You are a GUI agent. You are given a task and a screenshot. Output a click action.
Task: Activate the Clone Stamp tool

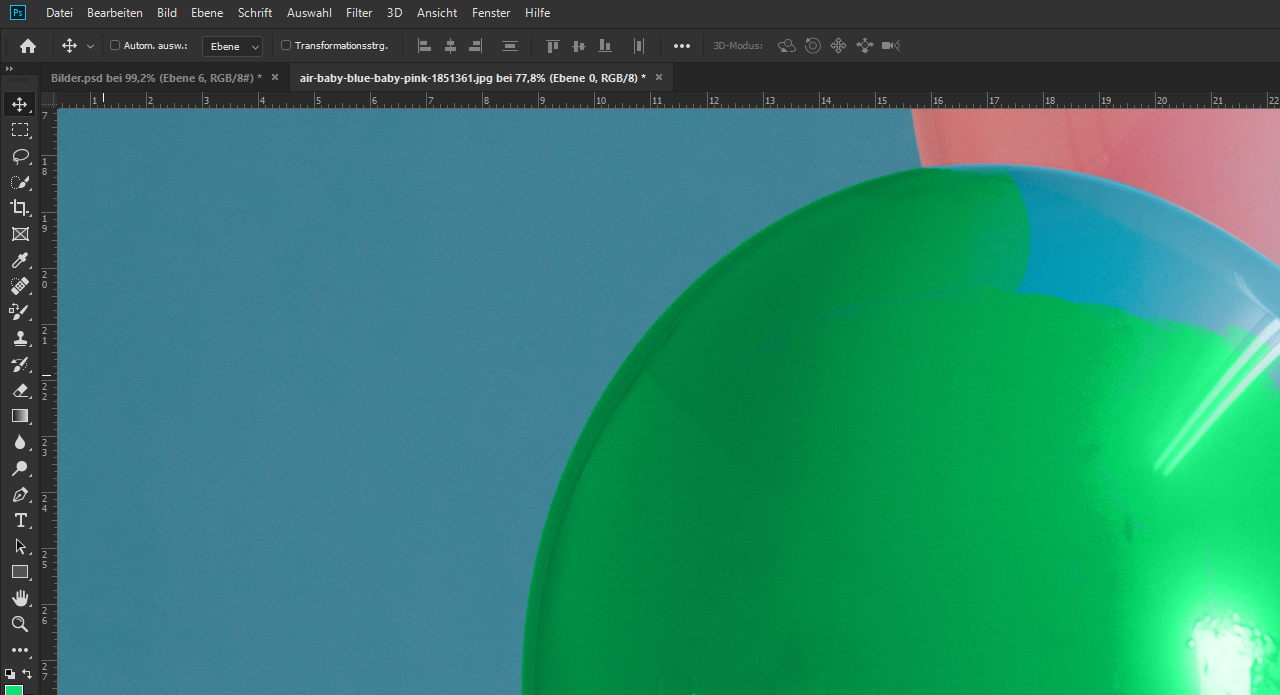click(x=20, y=338)
